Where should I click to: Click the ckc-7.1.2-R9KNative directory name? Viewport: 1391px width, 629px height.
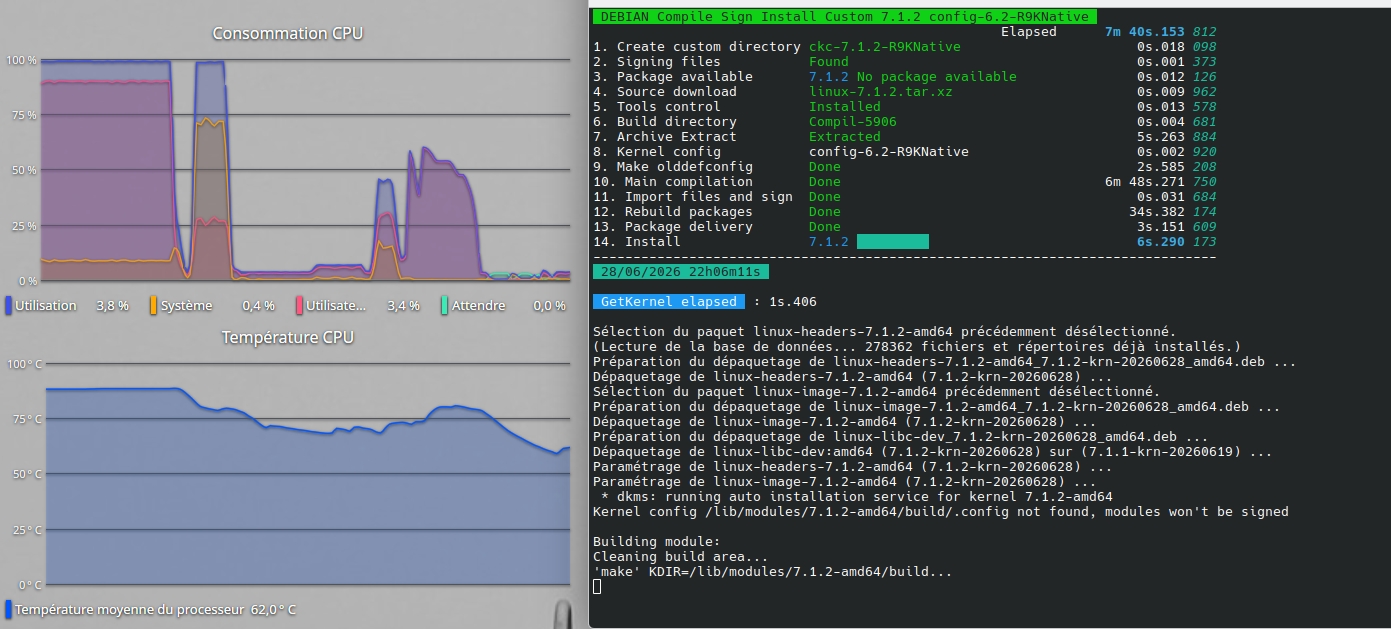(884, 46)
